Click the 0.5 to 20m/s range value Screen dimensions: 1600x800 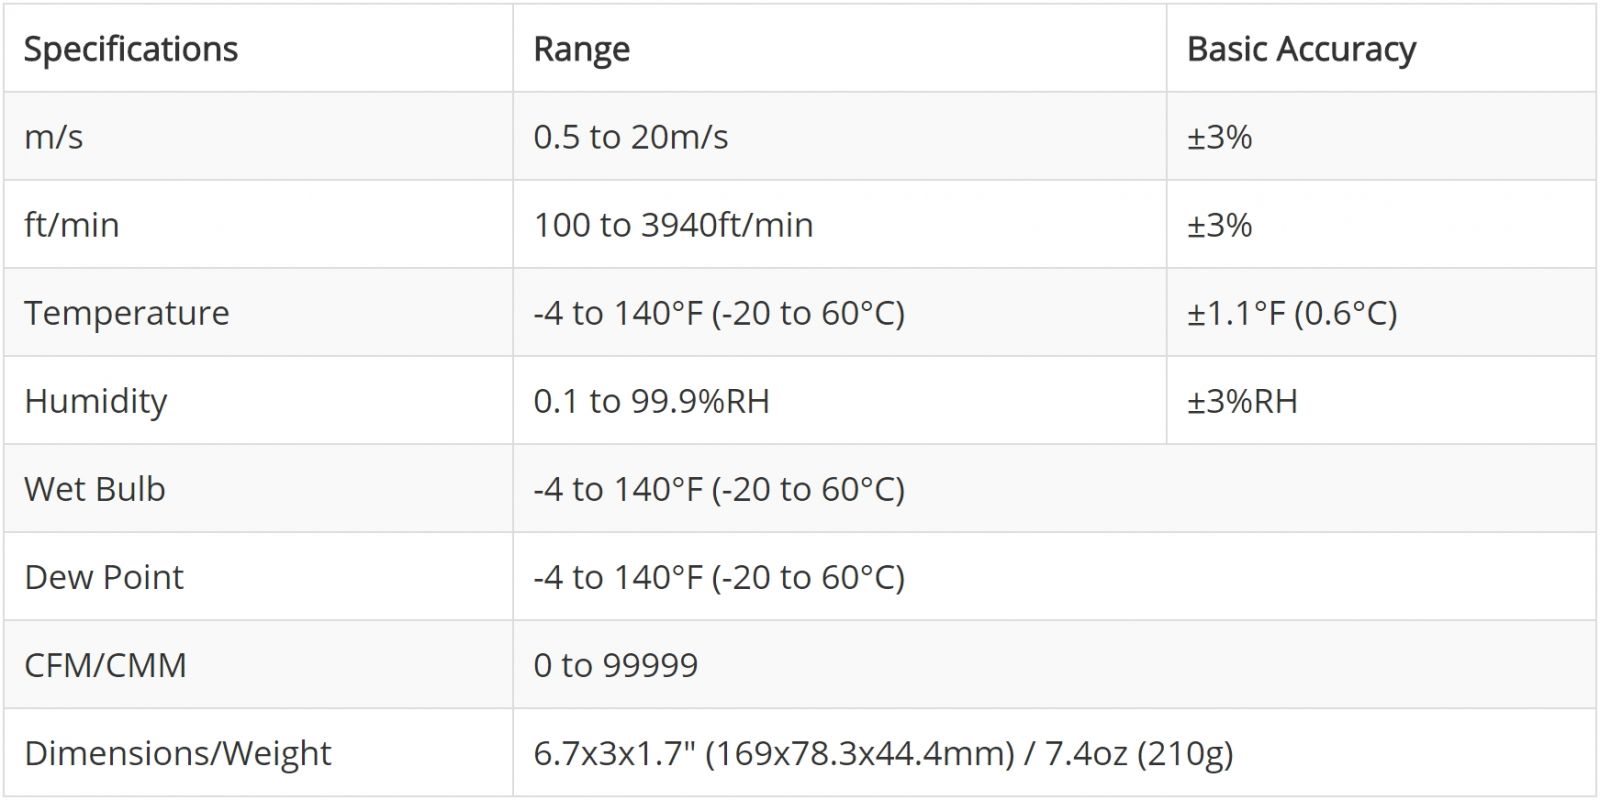(631, 137)
